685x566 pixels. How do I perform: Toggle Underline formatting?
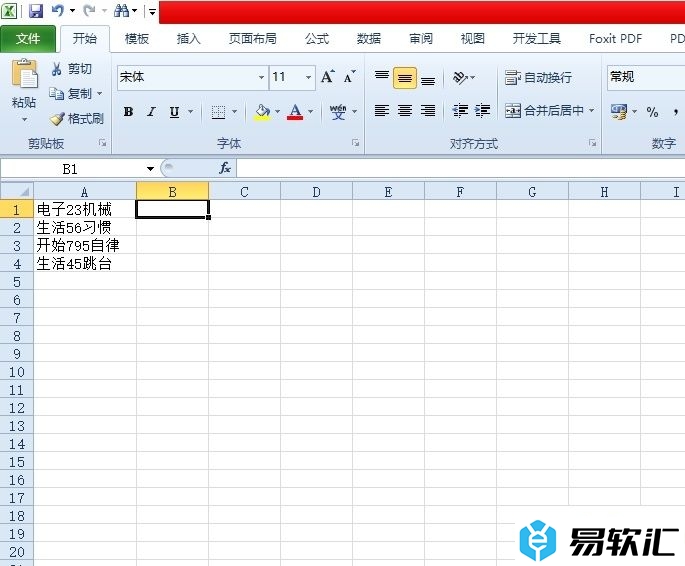tap(174, 112)
